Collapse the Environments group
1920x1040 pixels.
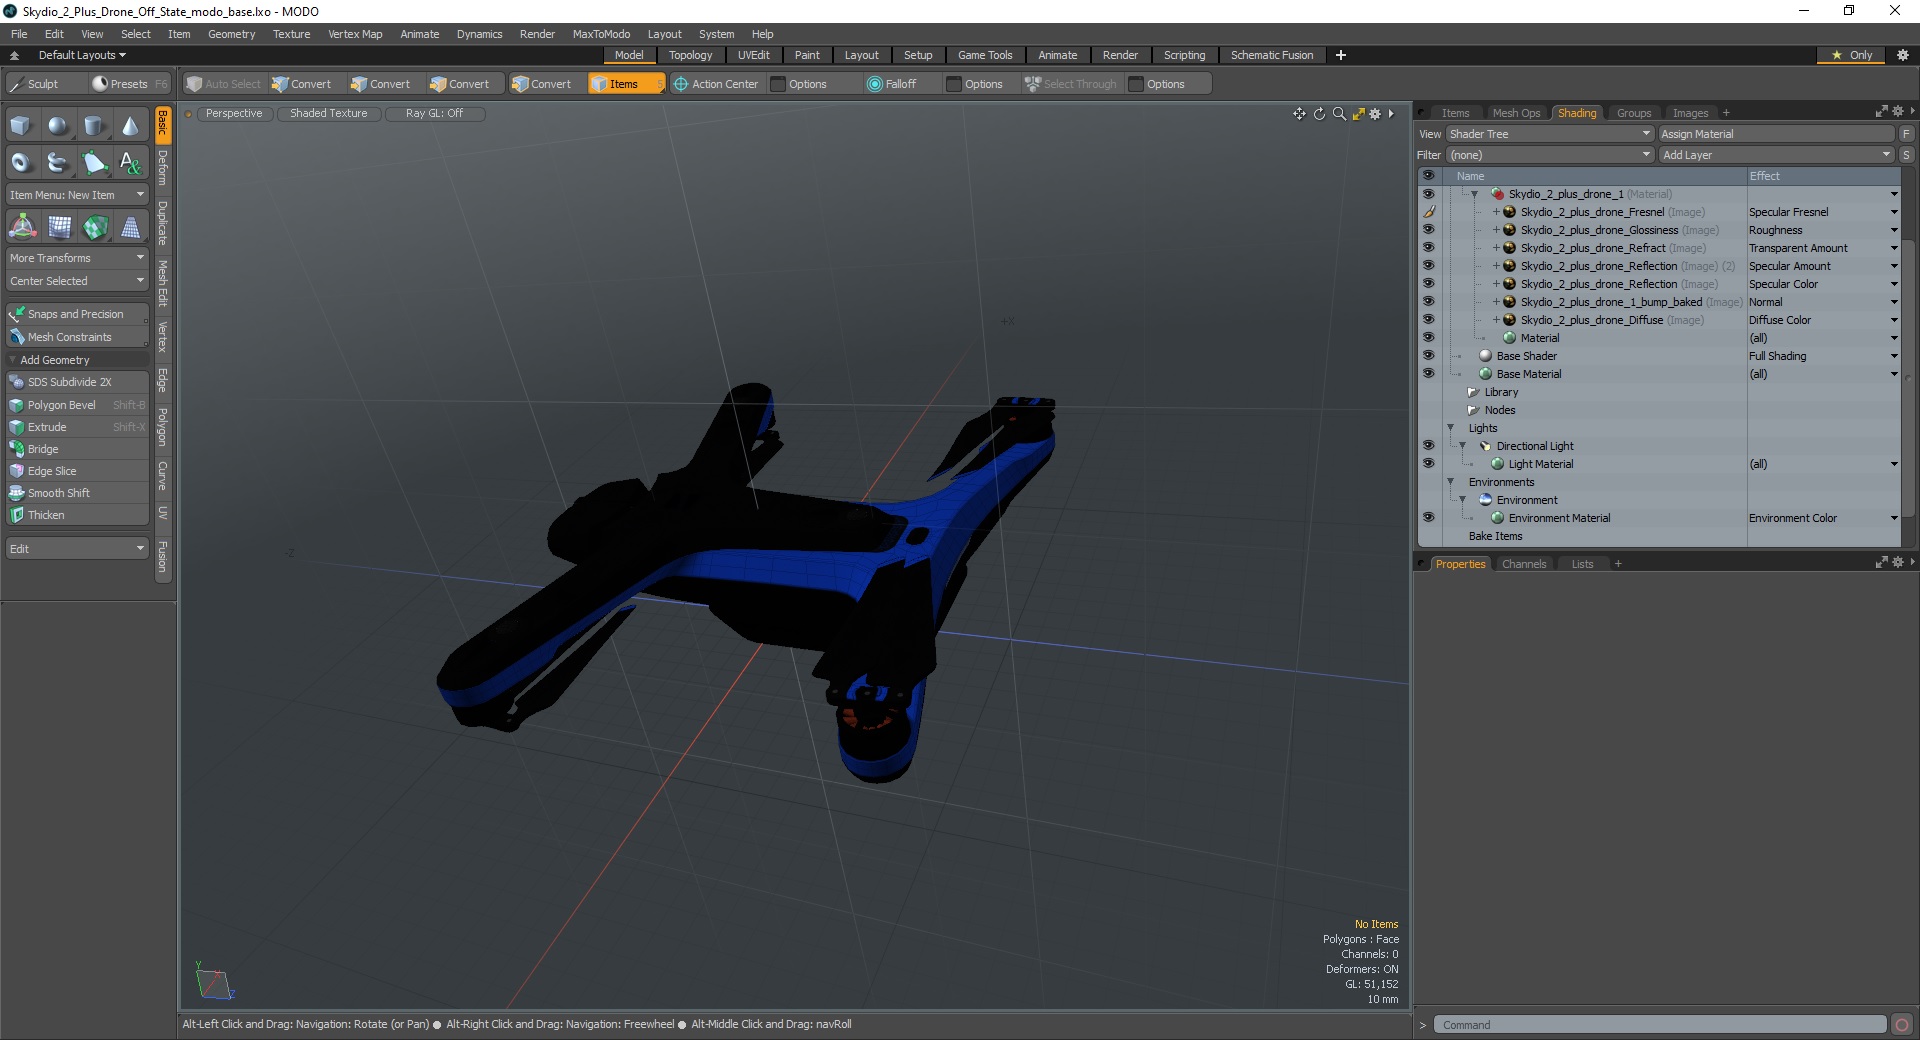tap(1451, 482)
